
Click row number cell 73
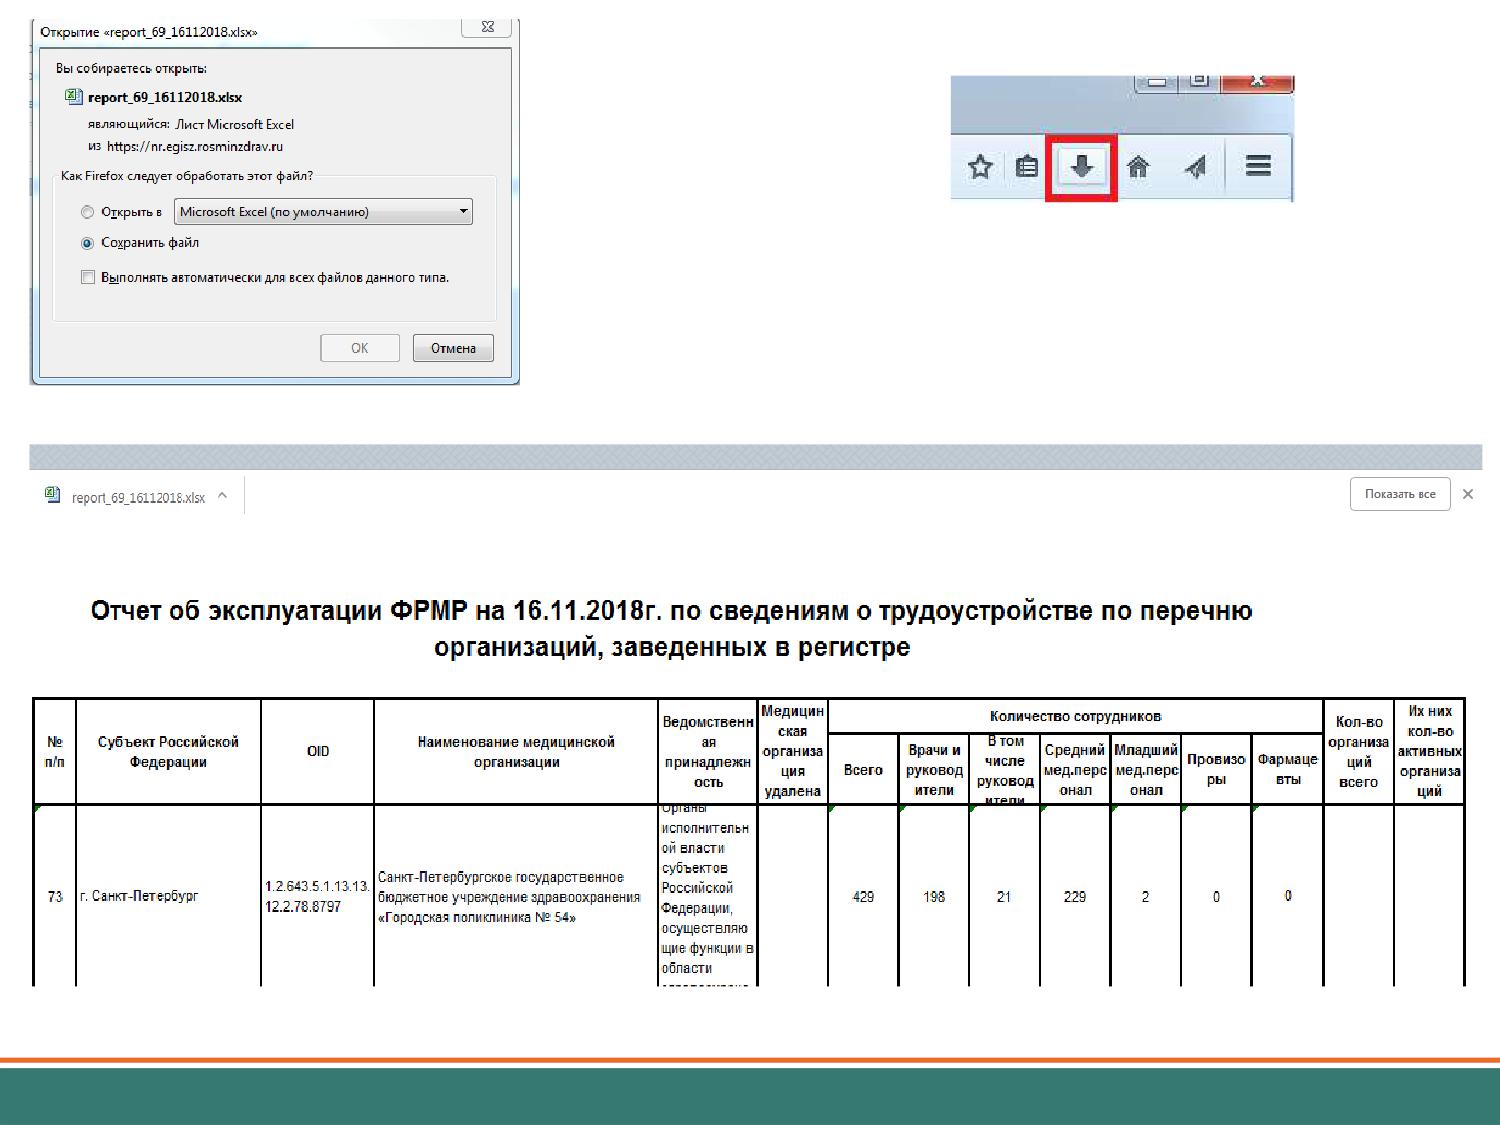55,897
